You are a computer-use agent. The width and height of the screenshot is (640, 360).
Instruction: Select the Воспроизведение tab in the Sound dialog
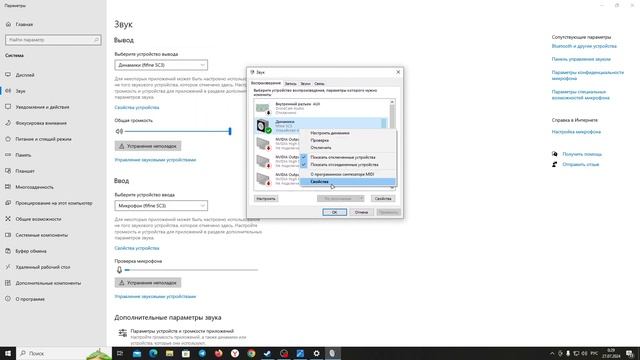tap(266, 83)
